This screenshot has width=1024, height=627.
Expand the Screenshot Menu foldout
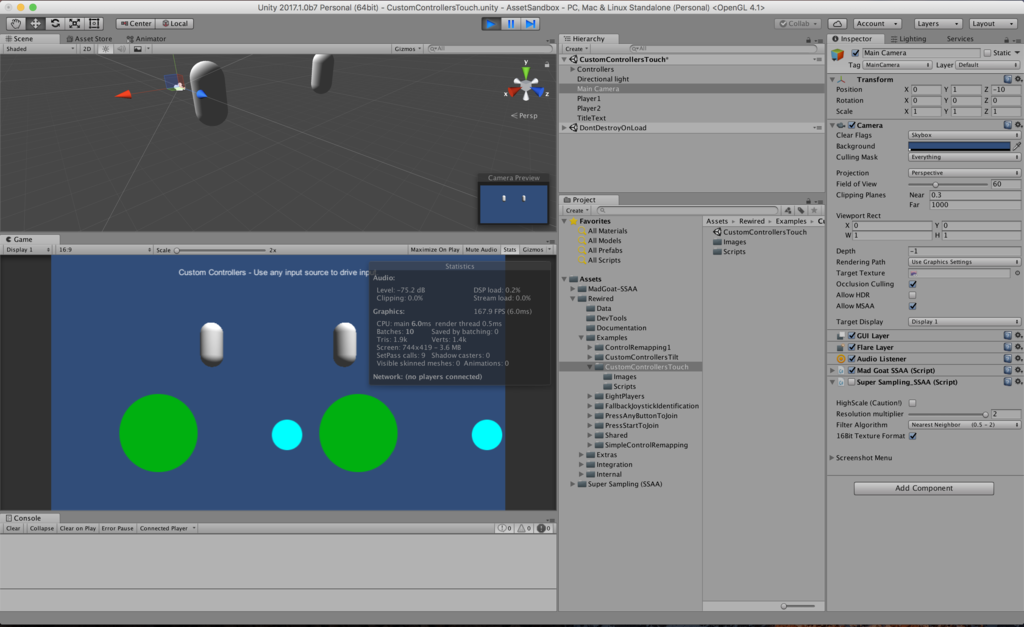coord(831,458)
